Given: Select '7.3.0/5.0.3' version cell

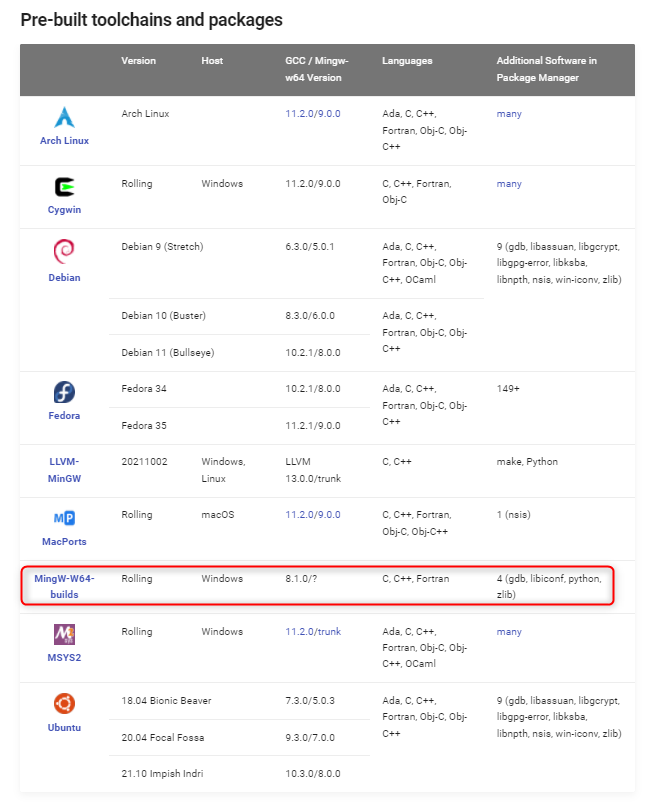Looking at the screenshot, I should tap(310, 701).
